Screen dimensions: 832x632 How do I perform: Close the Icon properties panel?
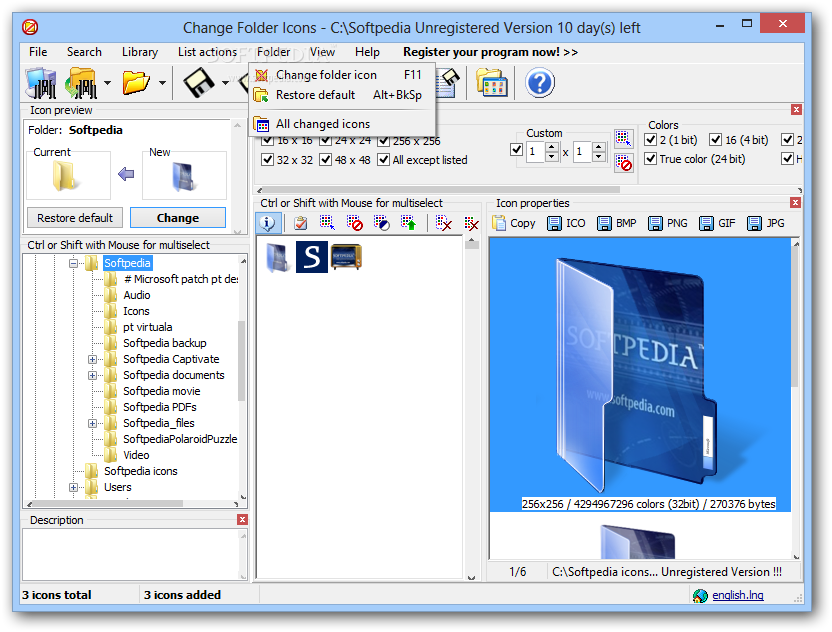(795, 203)
